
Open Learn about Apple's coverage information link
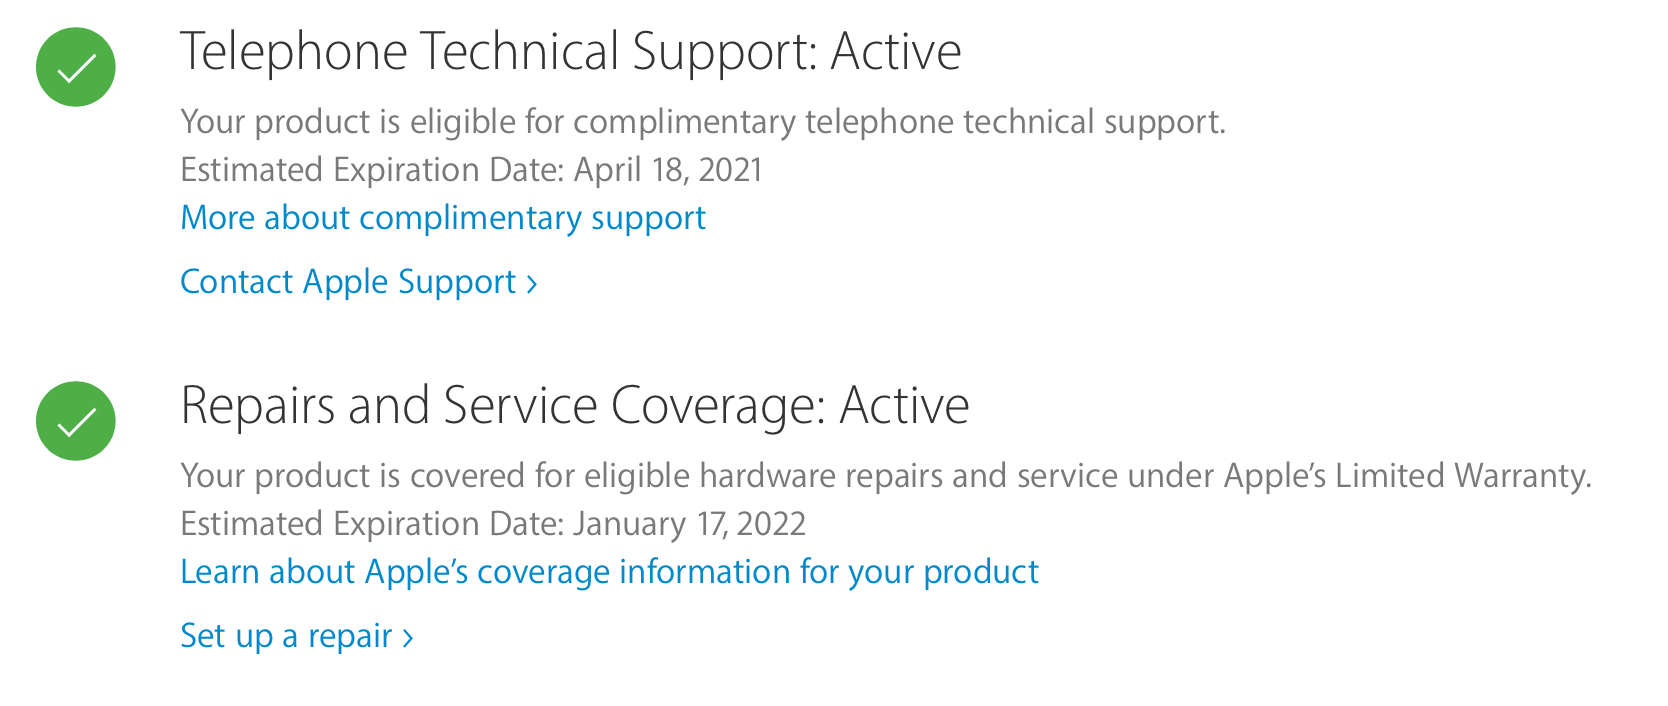609,572
